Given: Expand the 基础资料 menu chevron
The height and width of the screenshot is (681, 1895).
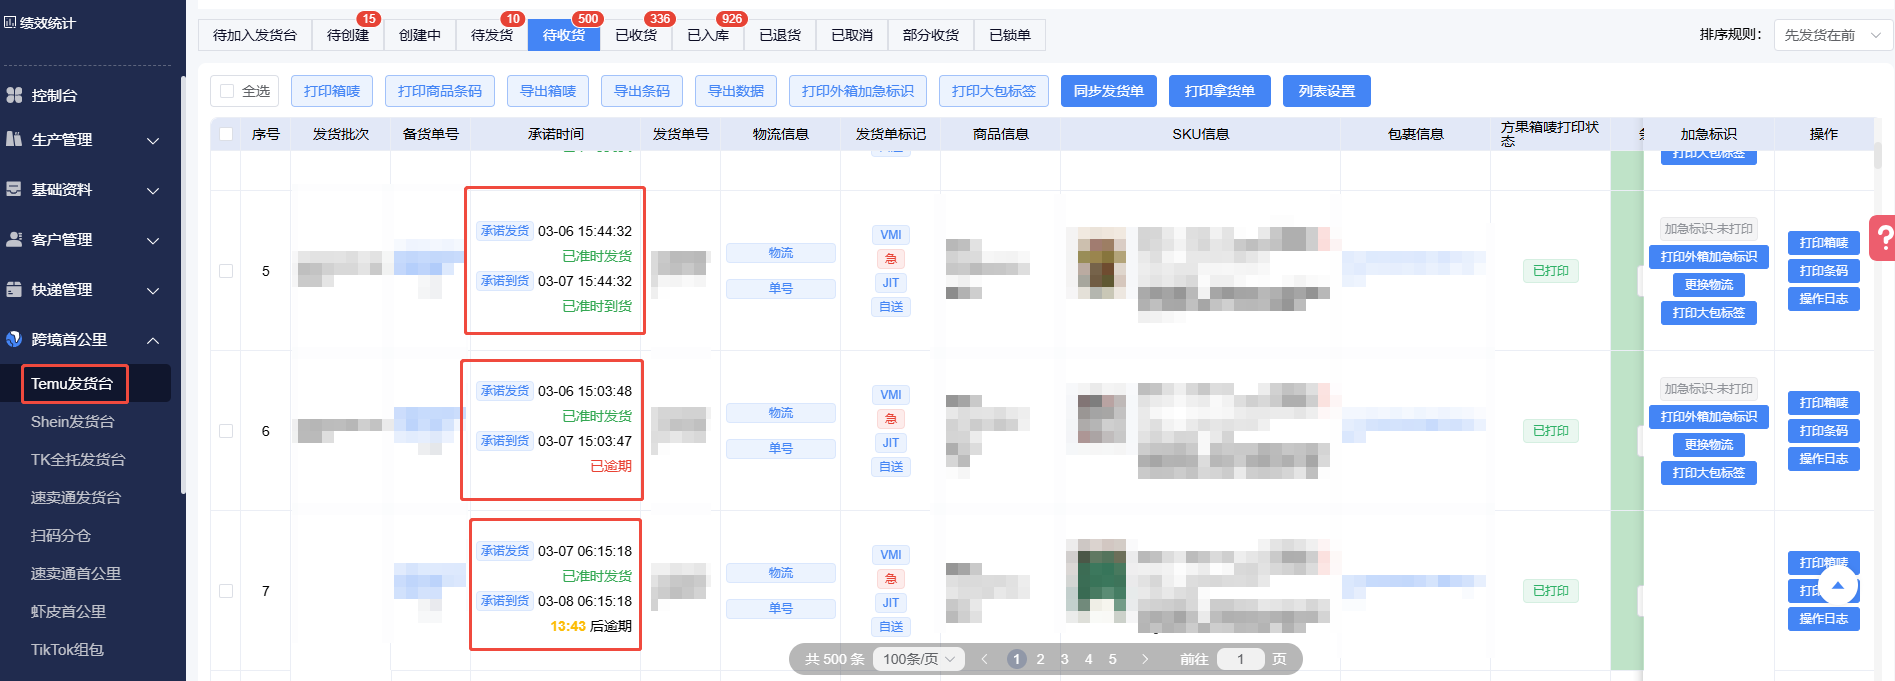Looking at the screenshot, I should pyautogui.click(x=153, y=190).
